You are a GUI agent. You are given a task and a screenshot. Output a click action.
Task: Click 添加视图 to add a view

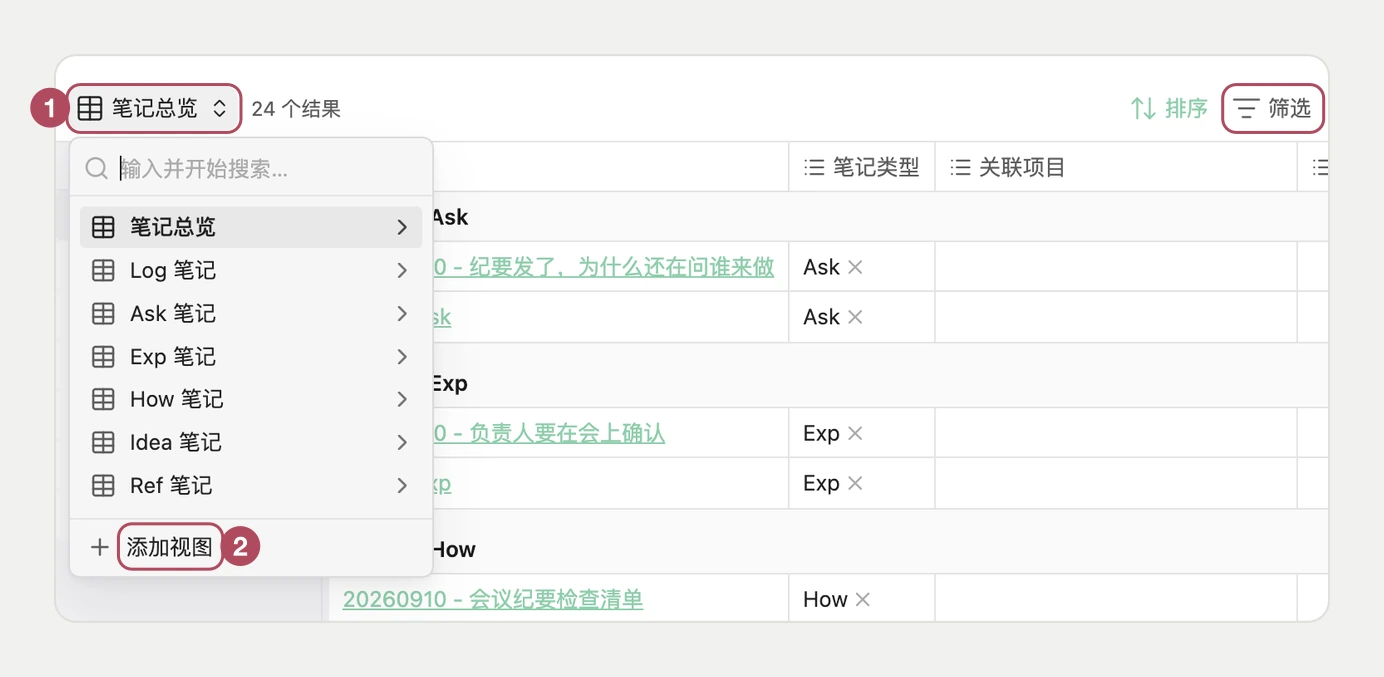(170, 547)
